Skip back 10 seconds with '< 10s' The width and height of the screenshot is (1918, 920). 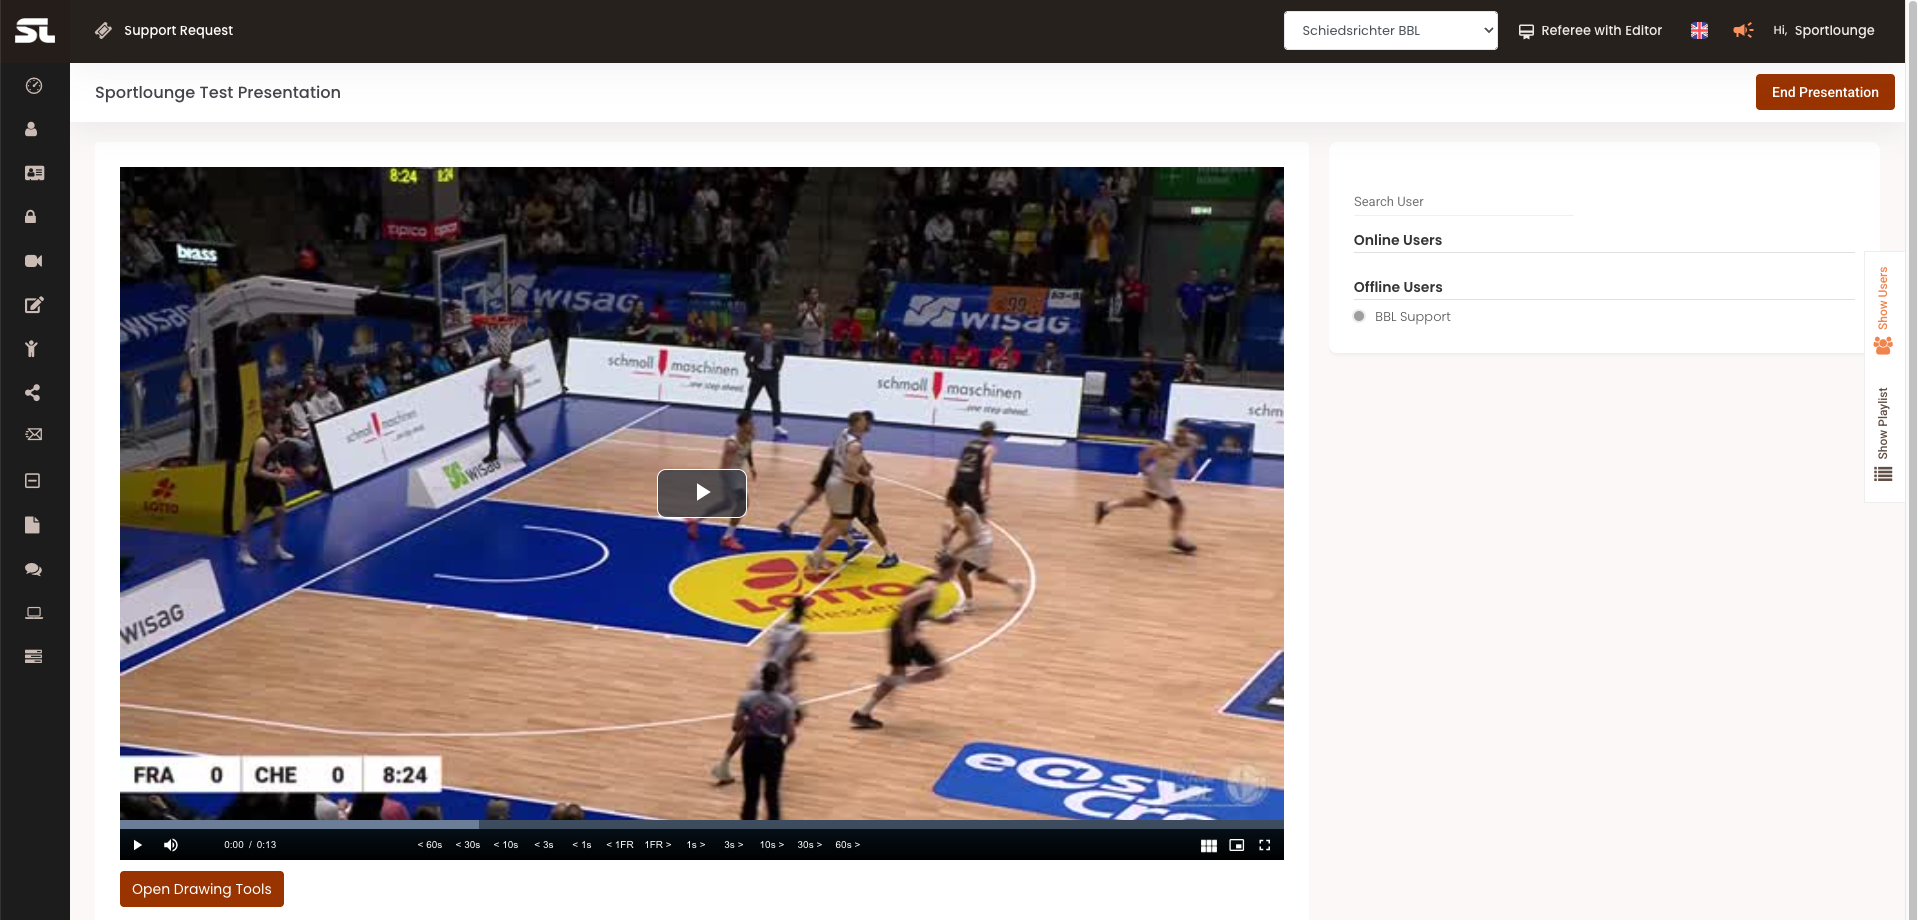coord(506,846)
